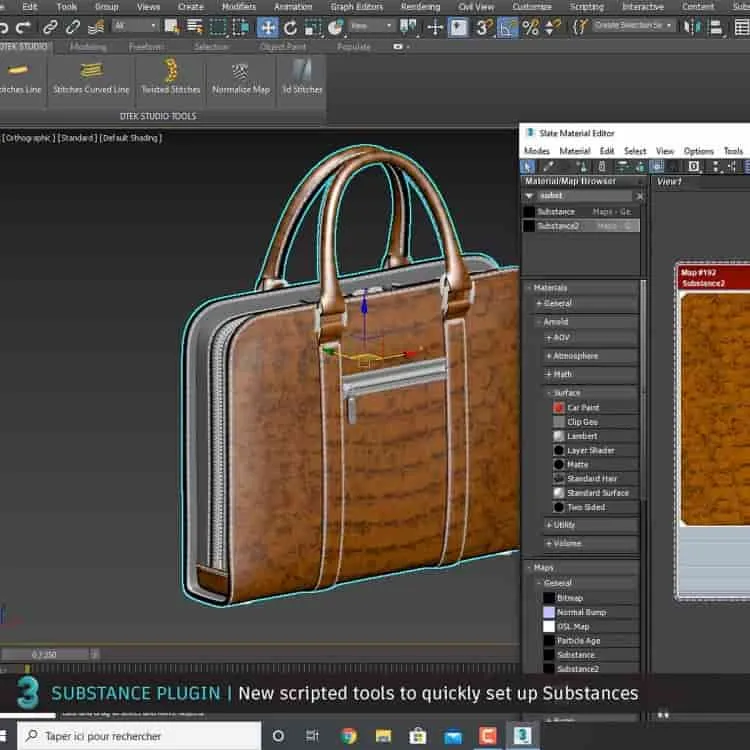Toggle Spinner Snap
Viewport: 750px width, 750px height.
point(552,27)
